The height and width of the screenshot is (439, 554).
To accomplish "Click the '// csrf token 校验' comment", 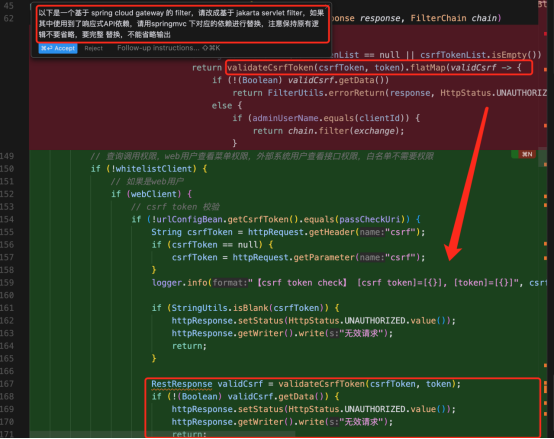I will point(176,207).
